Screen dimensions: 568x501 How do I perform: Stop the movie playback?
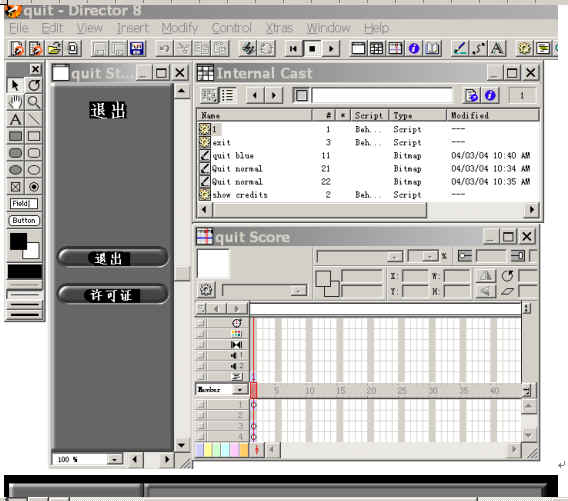(x=312, y=48)
